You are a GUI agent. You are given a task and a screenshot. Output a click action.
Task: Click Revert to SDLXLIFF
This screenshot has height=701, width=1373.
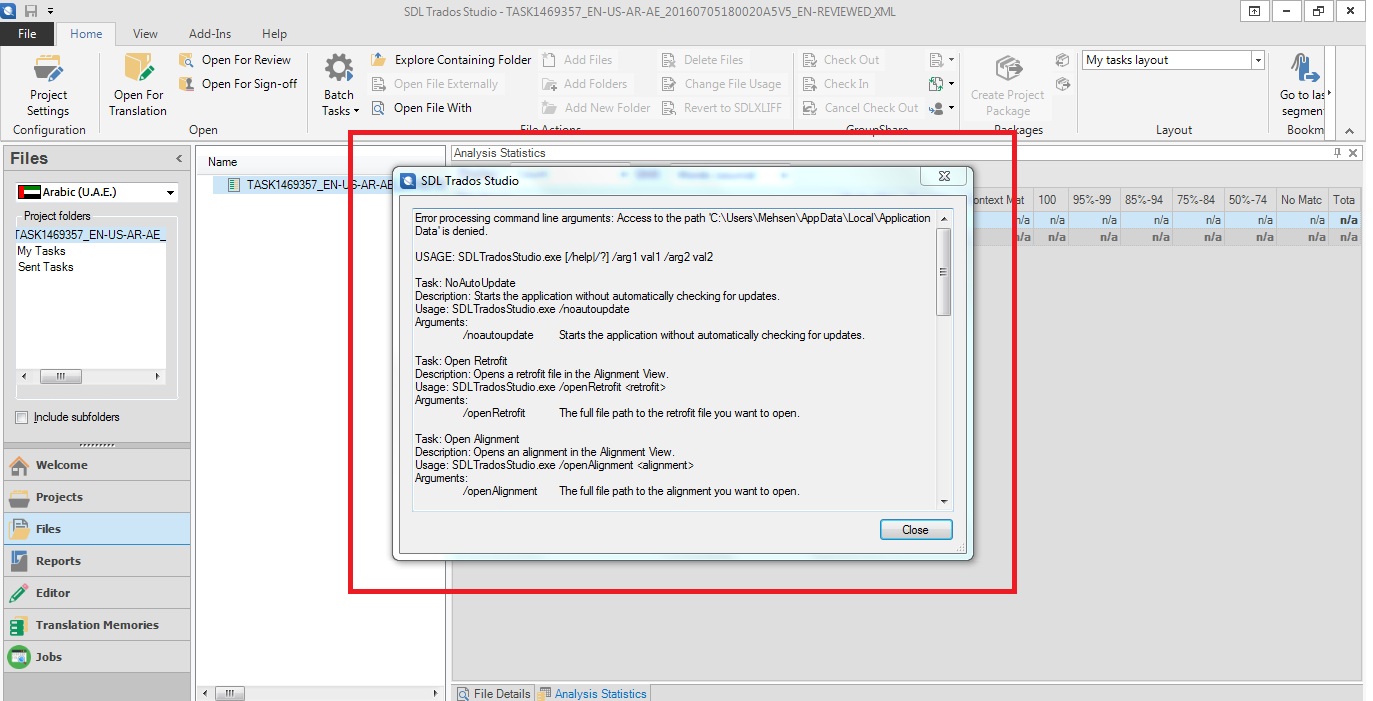pos(721,108)
